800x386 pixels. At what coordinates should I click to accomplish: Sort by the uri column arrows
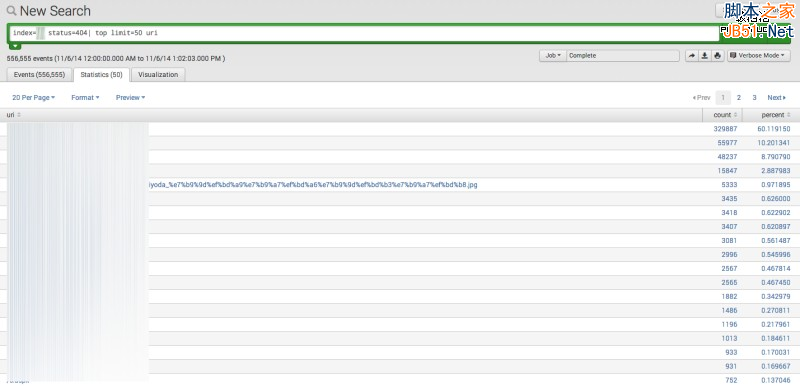(19, 115)
